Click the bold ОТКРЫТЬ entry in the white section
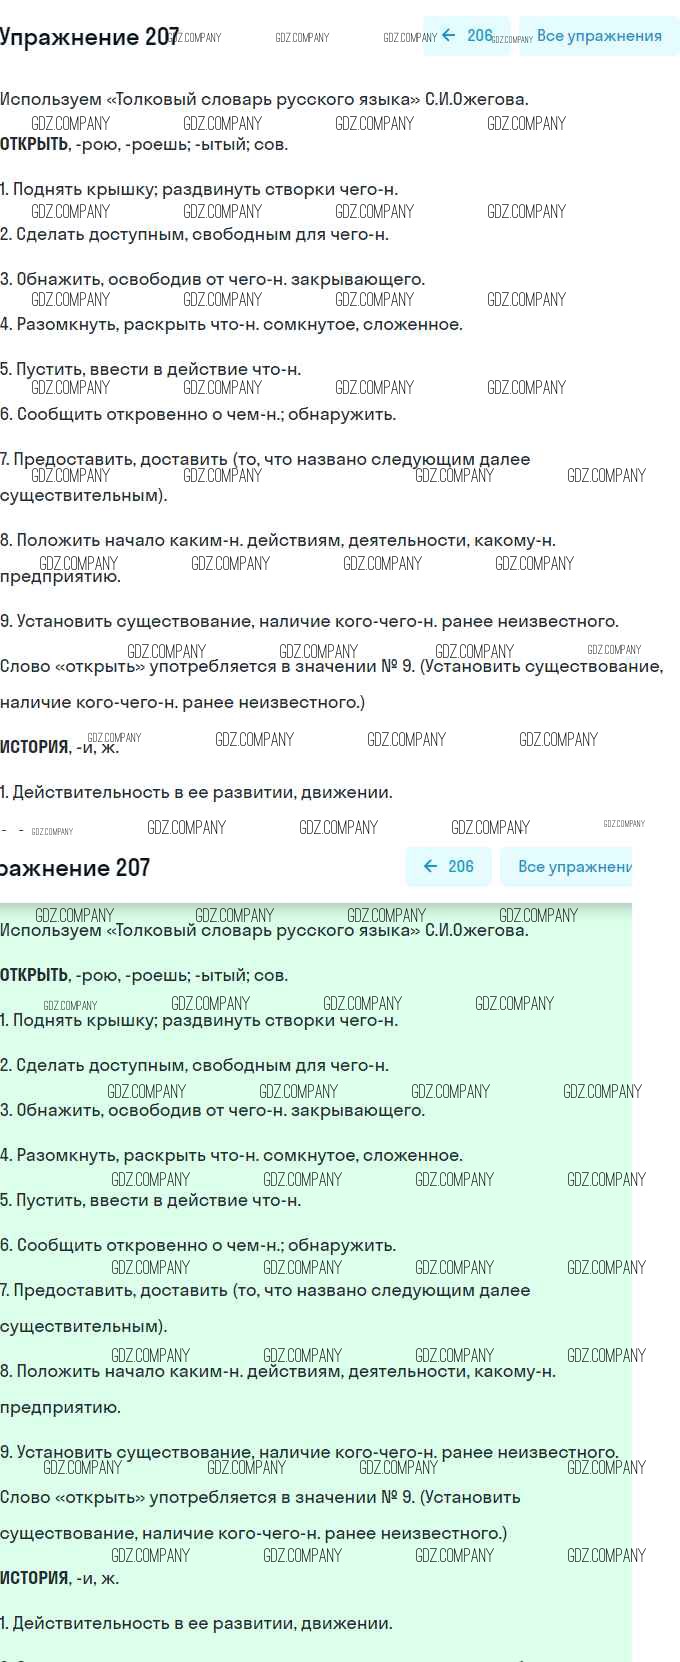Image resolution: width=680 pixels, height=1662 pixels. (x=34, y=144)
